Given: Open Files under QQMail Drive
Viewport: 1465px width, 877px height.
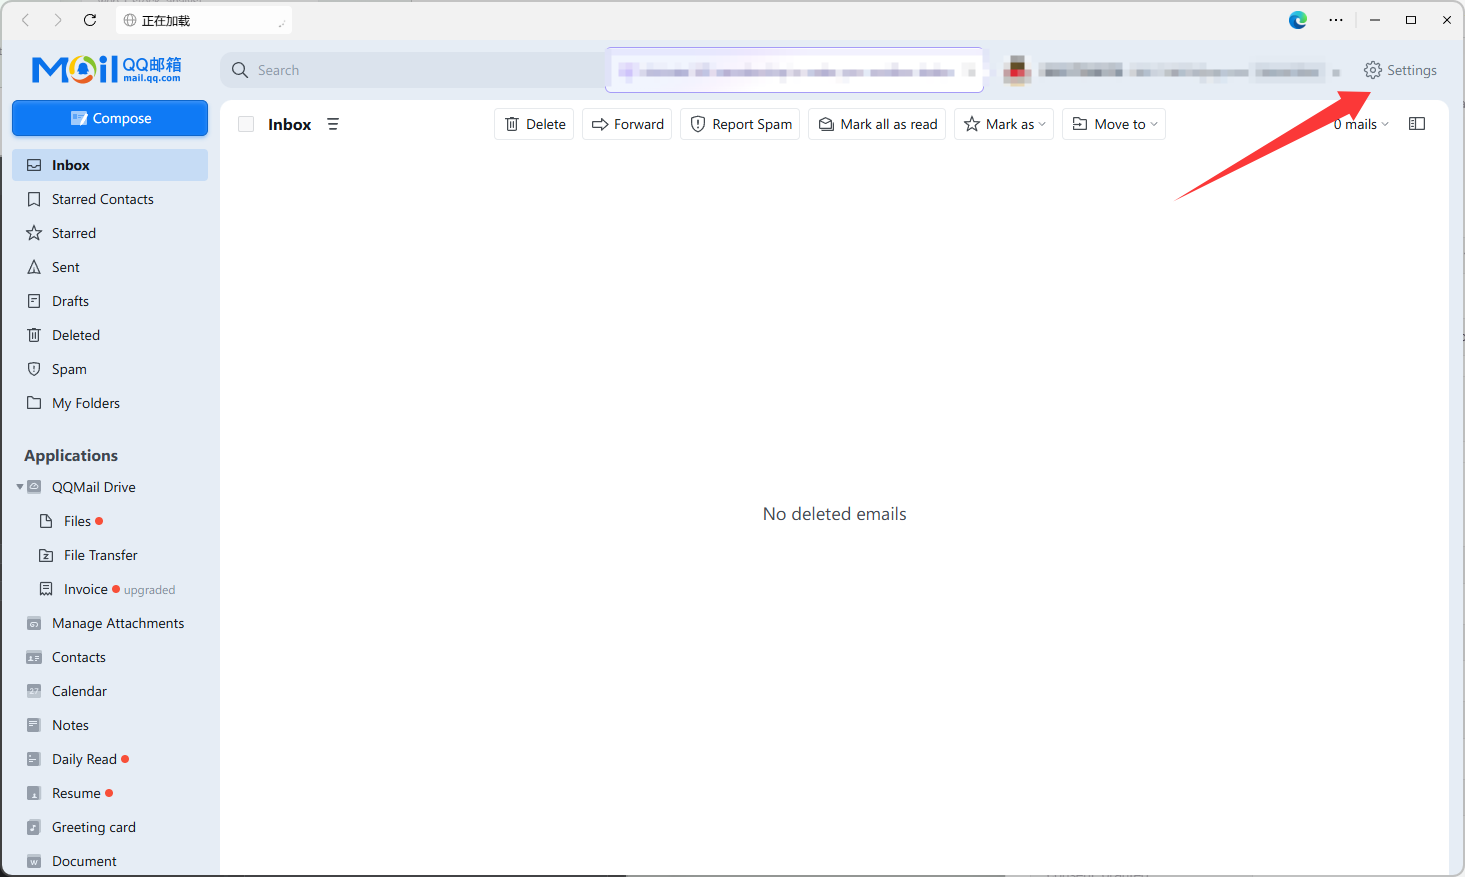Looking at the screenshot, I should coord(110,521).
